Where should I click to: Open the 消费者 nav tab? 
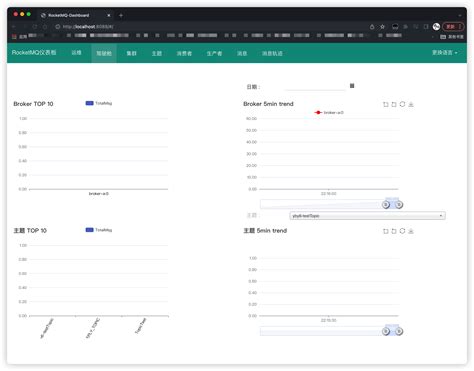[184, 53]
